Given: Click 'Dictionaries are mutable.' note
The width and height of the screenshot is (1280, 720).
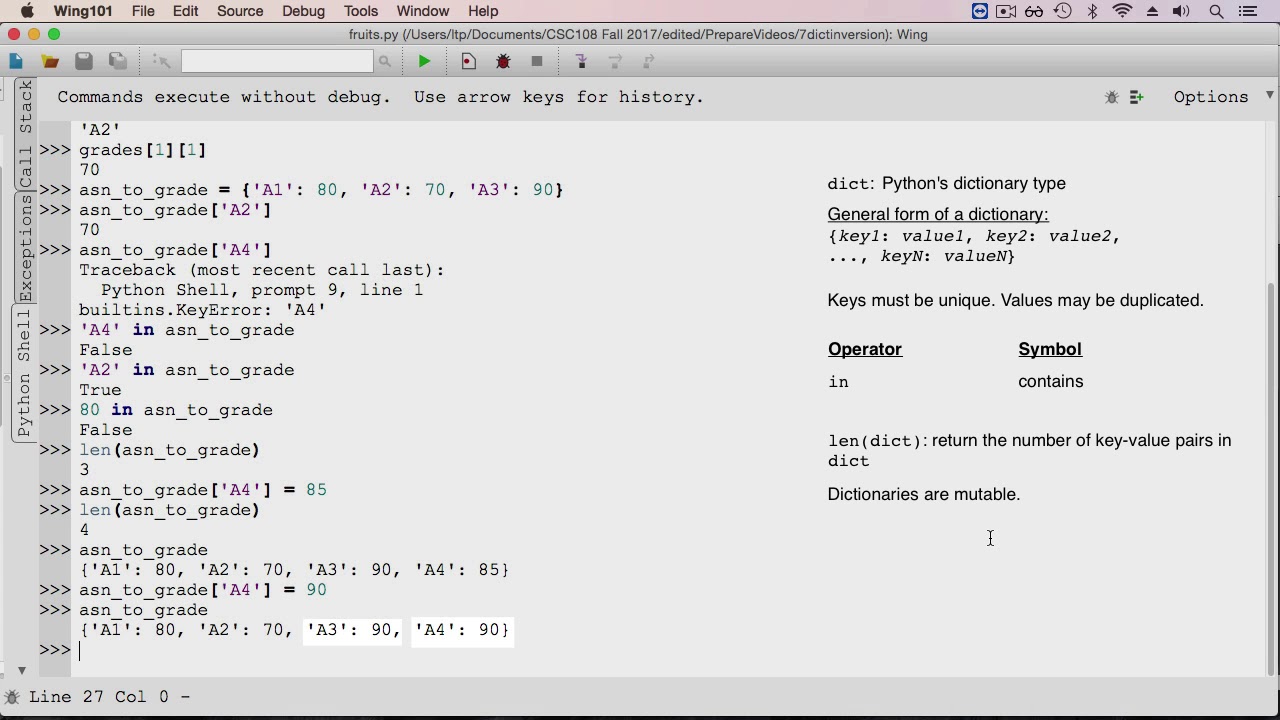Looking at the screenshot, I should tap(924, 494).
